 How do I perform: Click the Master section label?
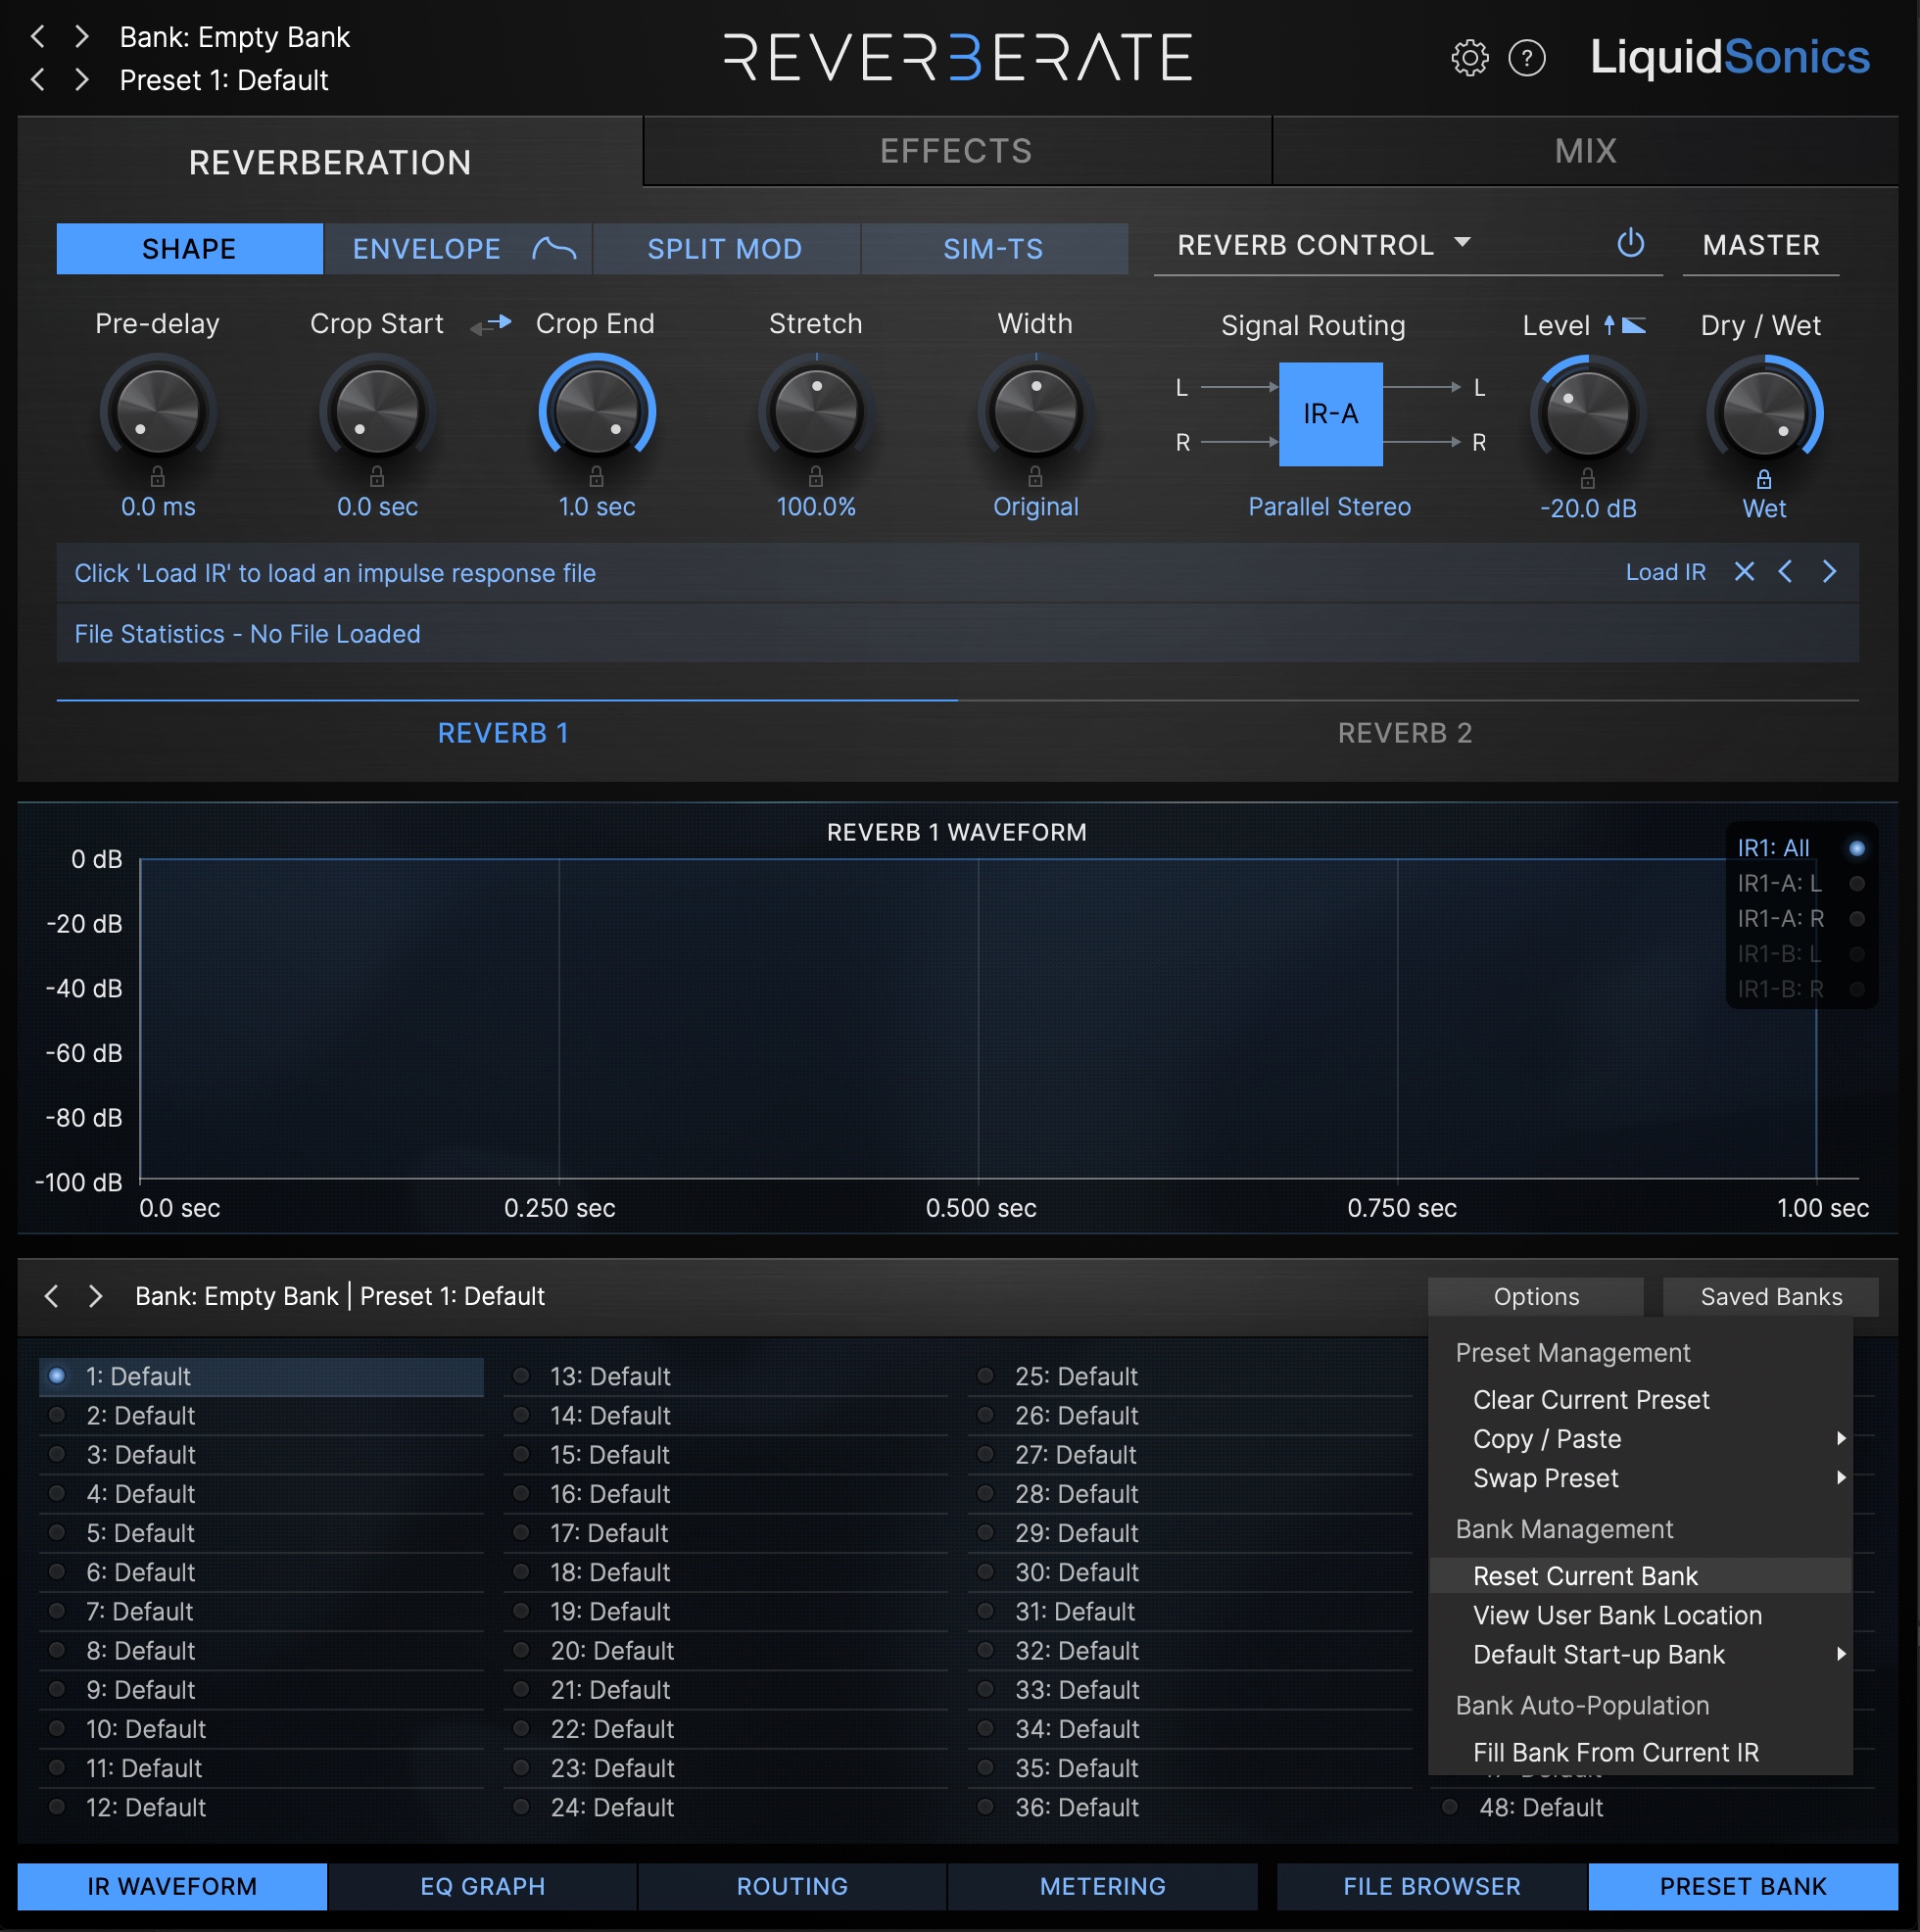(x=1761, y=245)
